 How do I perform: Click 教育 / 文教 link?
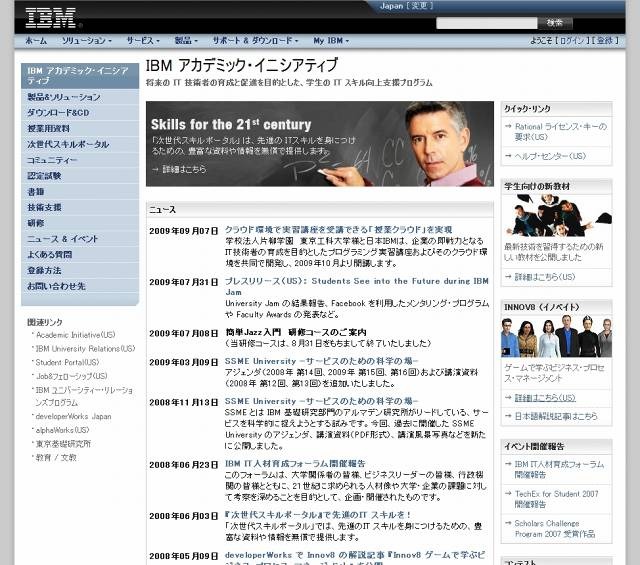point(56,458)
